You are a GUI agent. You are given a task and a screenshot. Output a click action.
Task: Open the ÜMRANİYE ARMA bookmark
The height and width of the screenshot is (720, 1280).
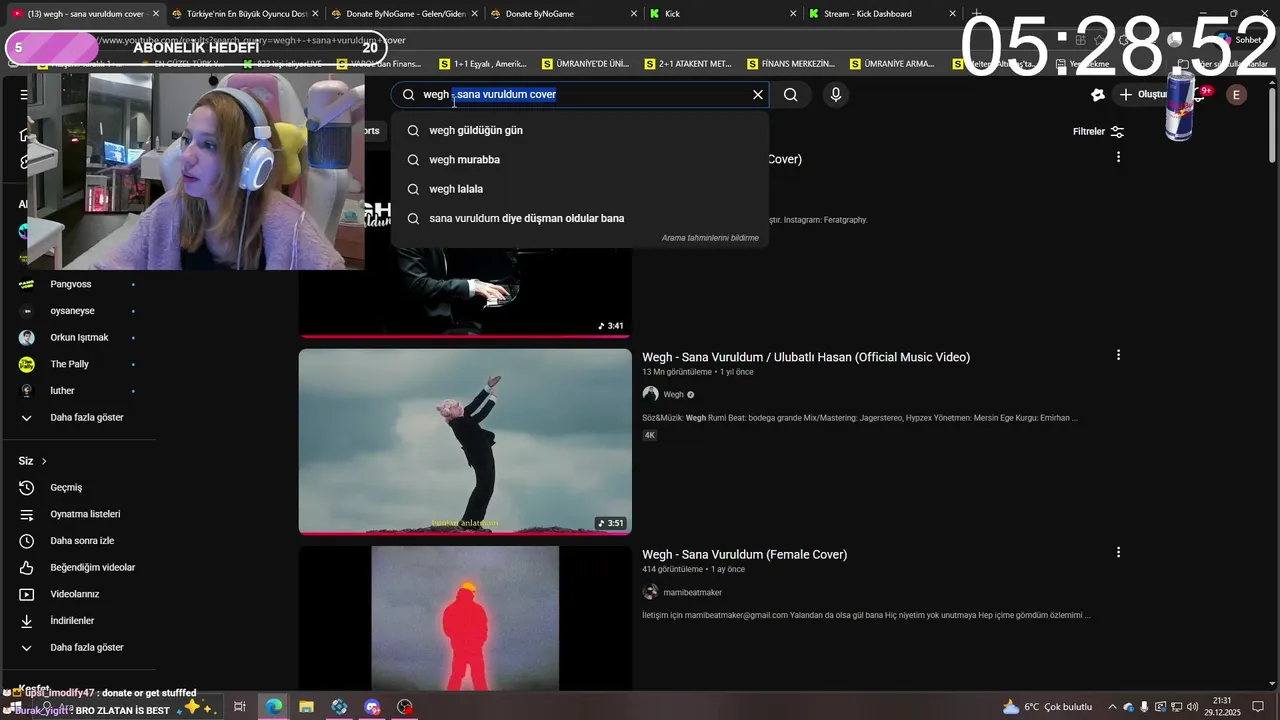coord(893,64)
